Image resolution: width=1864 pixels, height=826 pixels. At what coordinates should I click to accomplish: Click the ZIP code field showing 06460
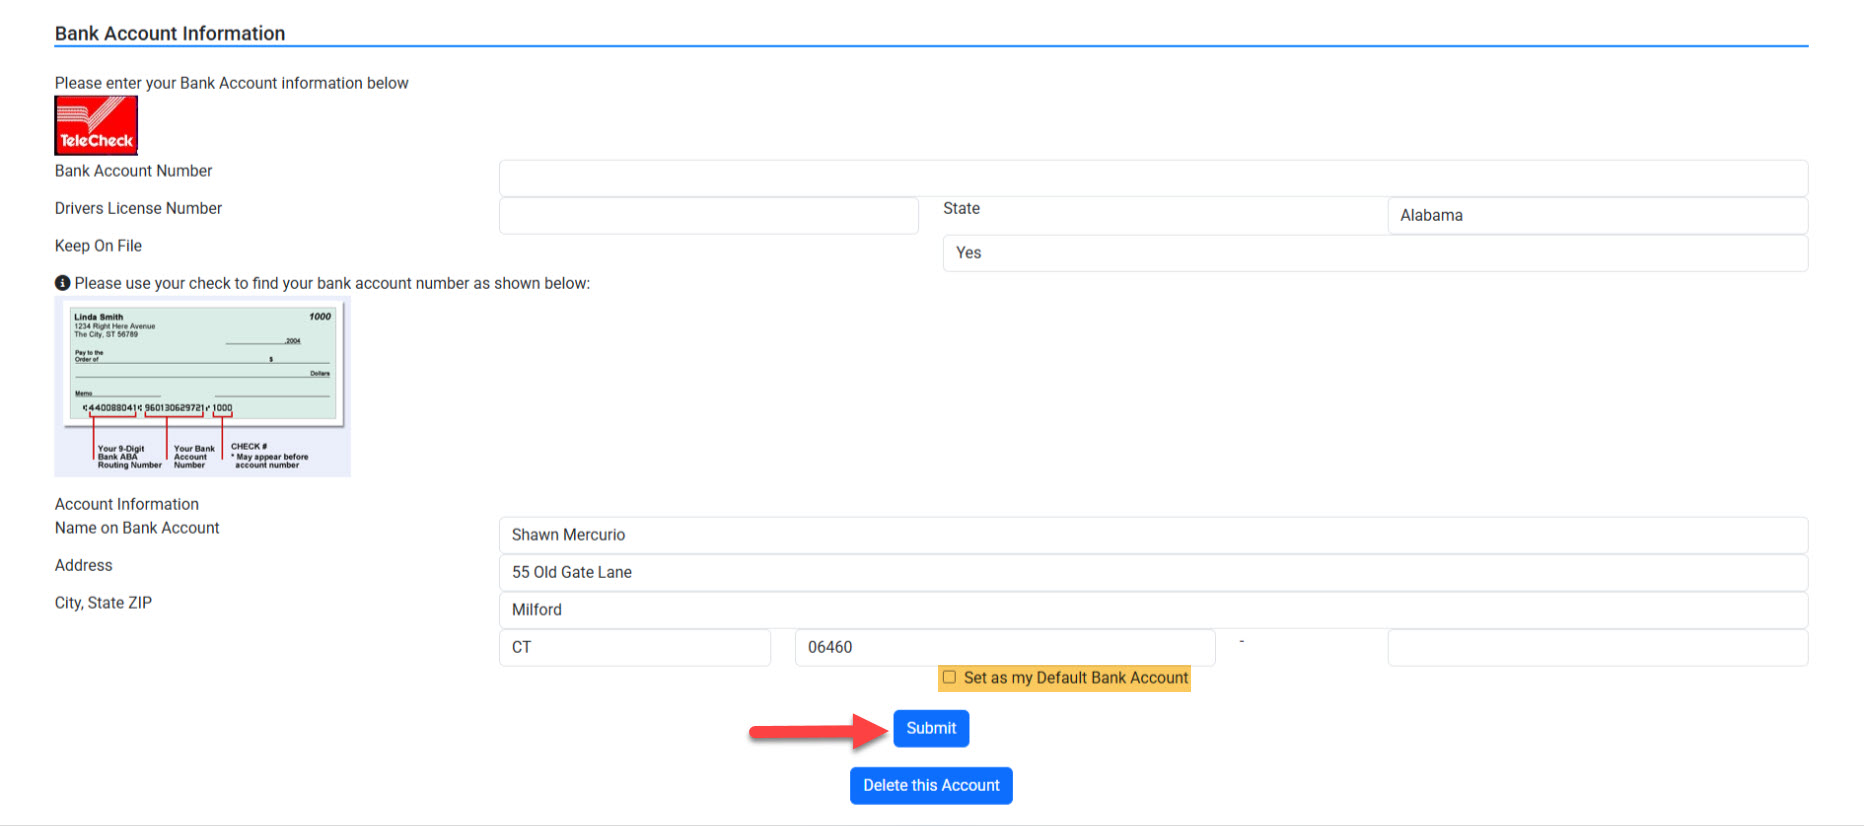(x=1004, y=647)
